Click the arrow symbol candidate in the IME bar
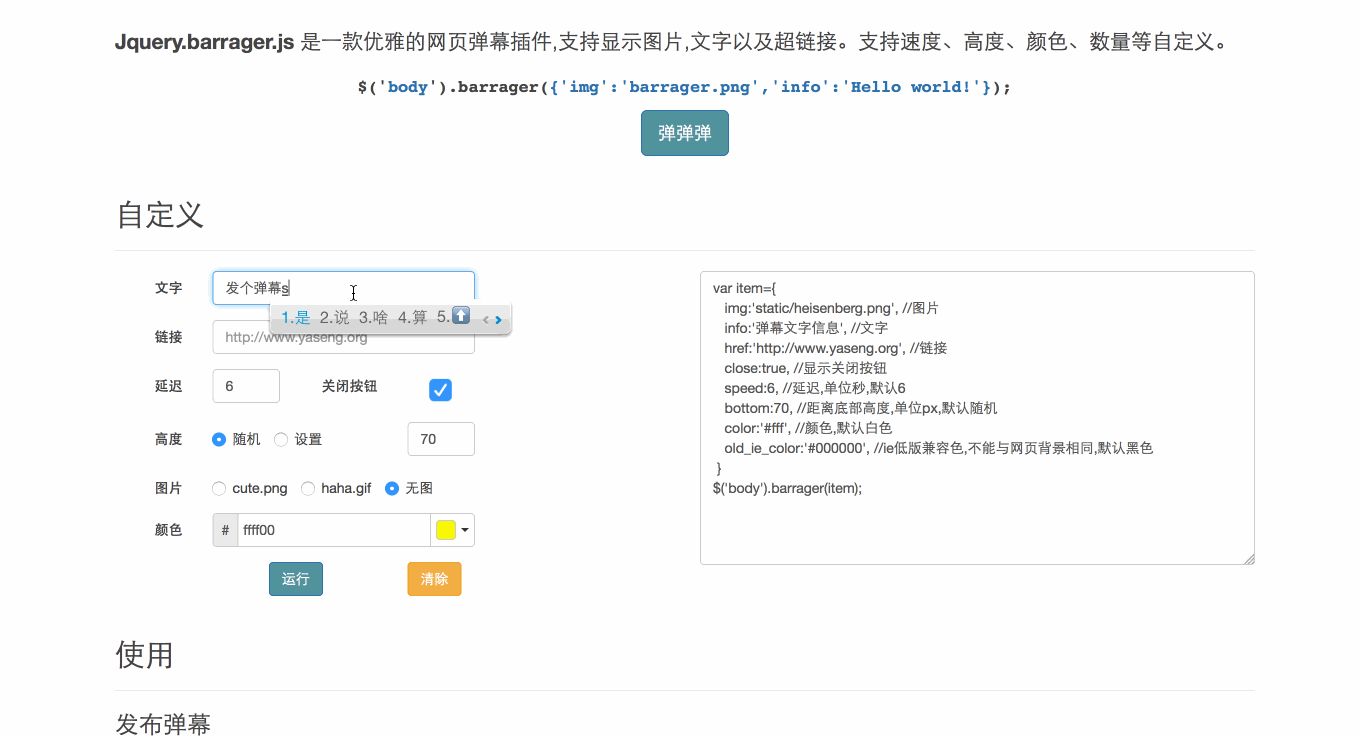The width and height of the screenshot is (1361, 736). [459, 317]
